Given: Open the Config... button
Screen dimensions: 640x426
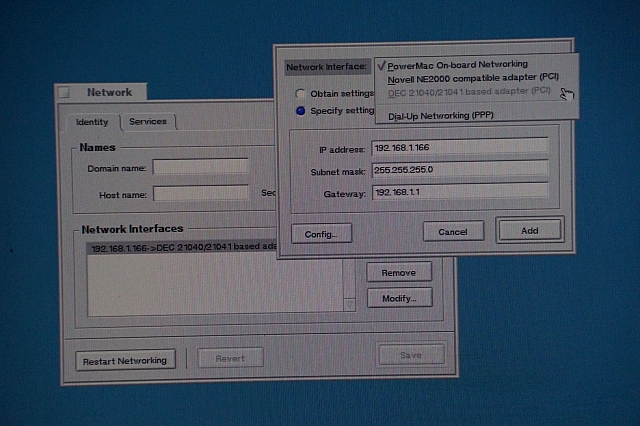Looking at the screenshot, I should click(321, 234).
